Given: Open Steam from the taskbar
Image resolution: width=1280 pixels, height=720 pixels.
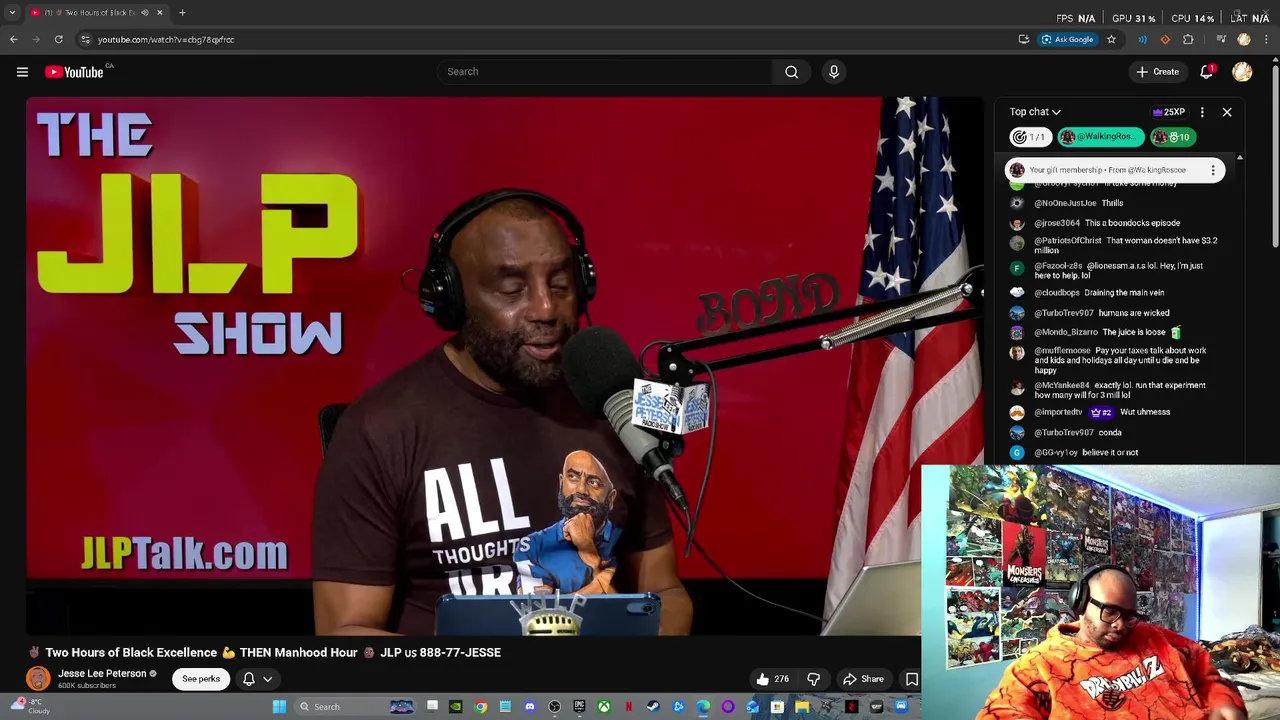Looking at the screenshot, I should pyautogui.click(x=653, y=707).
